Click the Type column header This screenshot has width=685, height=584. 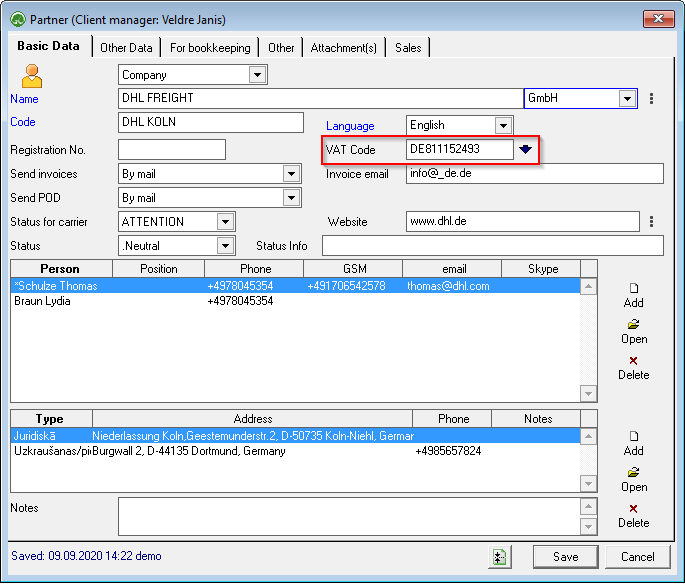coord(51,419)
